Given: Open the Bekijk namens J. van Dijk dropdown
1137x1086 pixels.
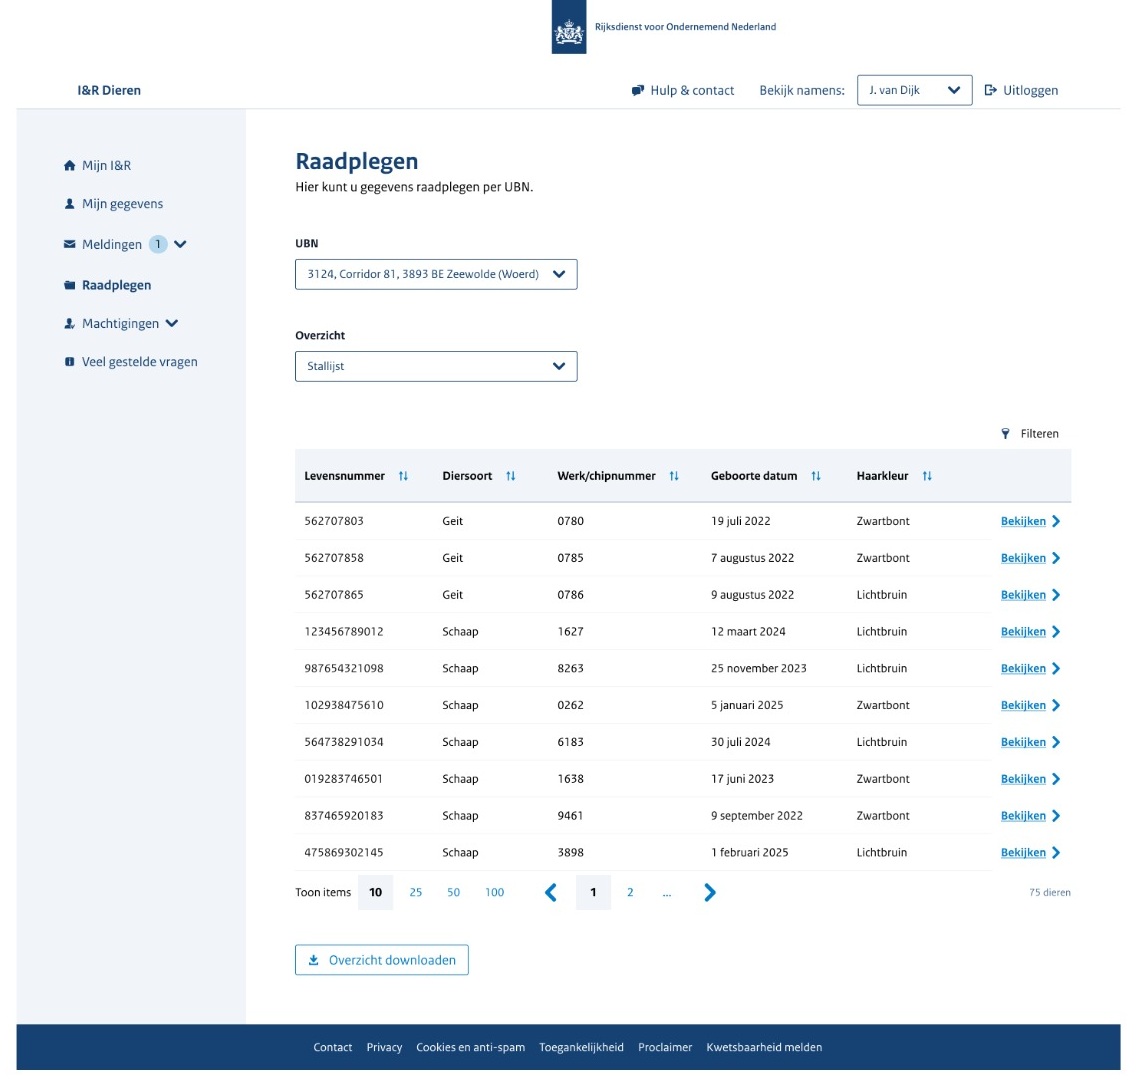Looking at the screenshot, I should (x=914, y=91).
